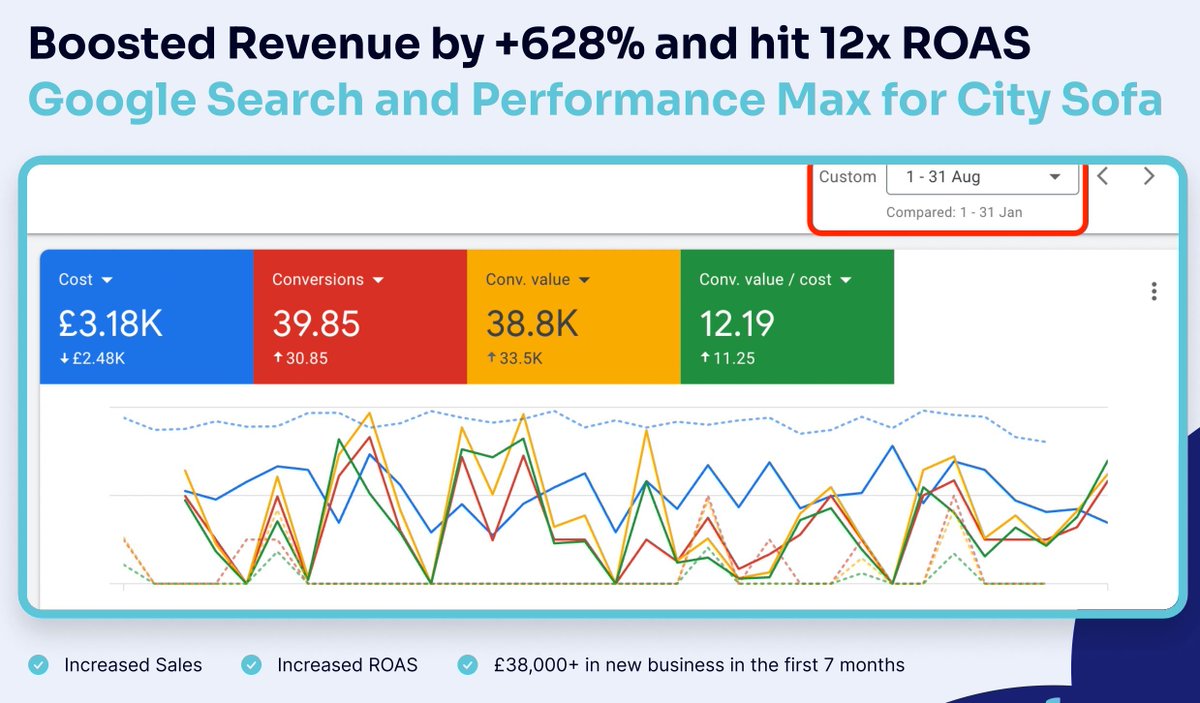
Task: Select the blue Cost metric card
Action: pyautogui.click(x=146, y=316)
